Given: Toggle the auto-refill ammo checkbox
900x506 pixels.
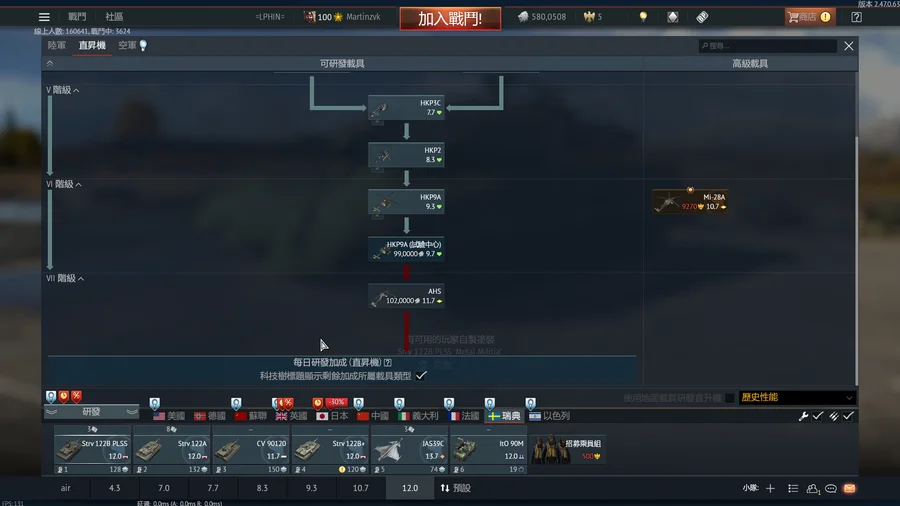Looking at the screenshot, I should coord(848,416).
